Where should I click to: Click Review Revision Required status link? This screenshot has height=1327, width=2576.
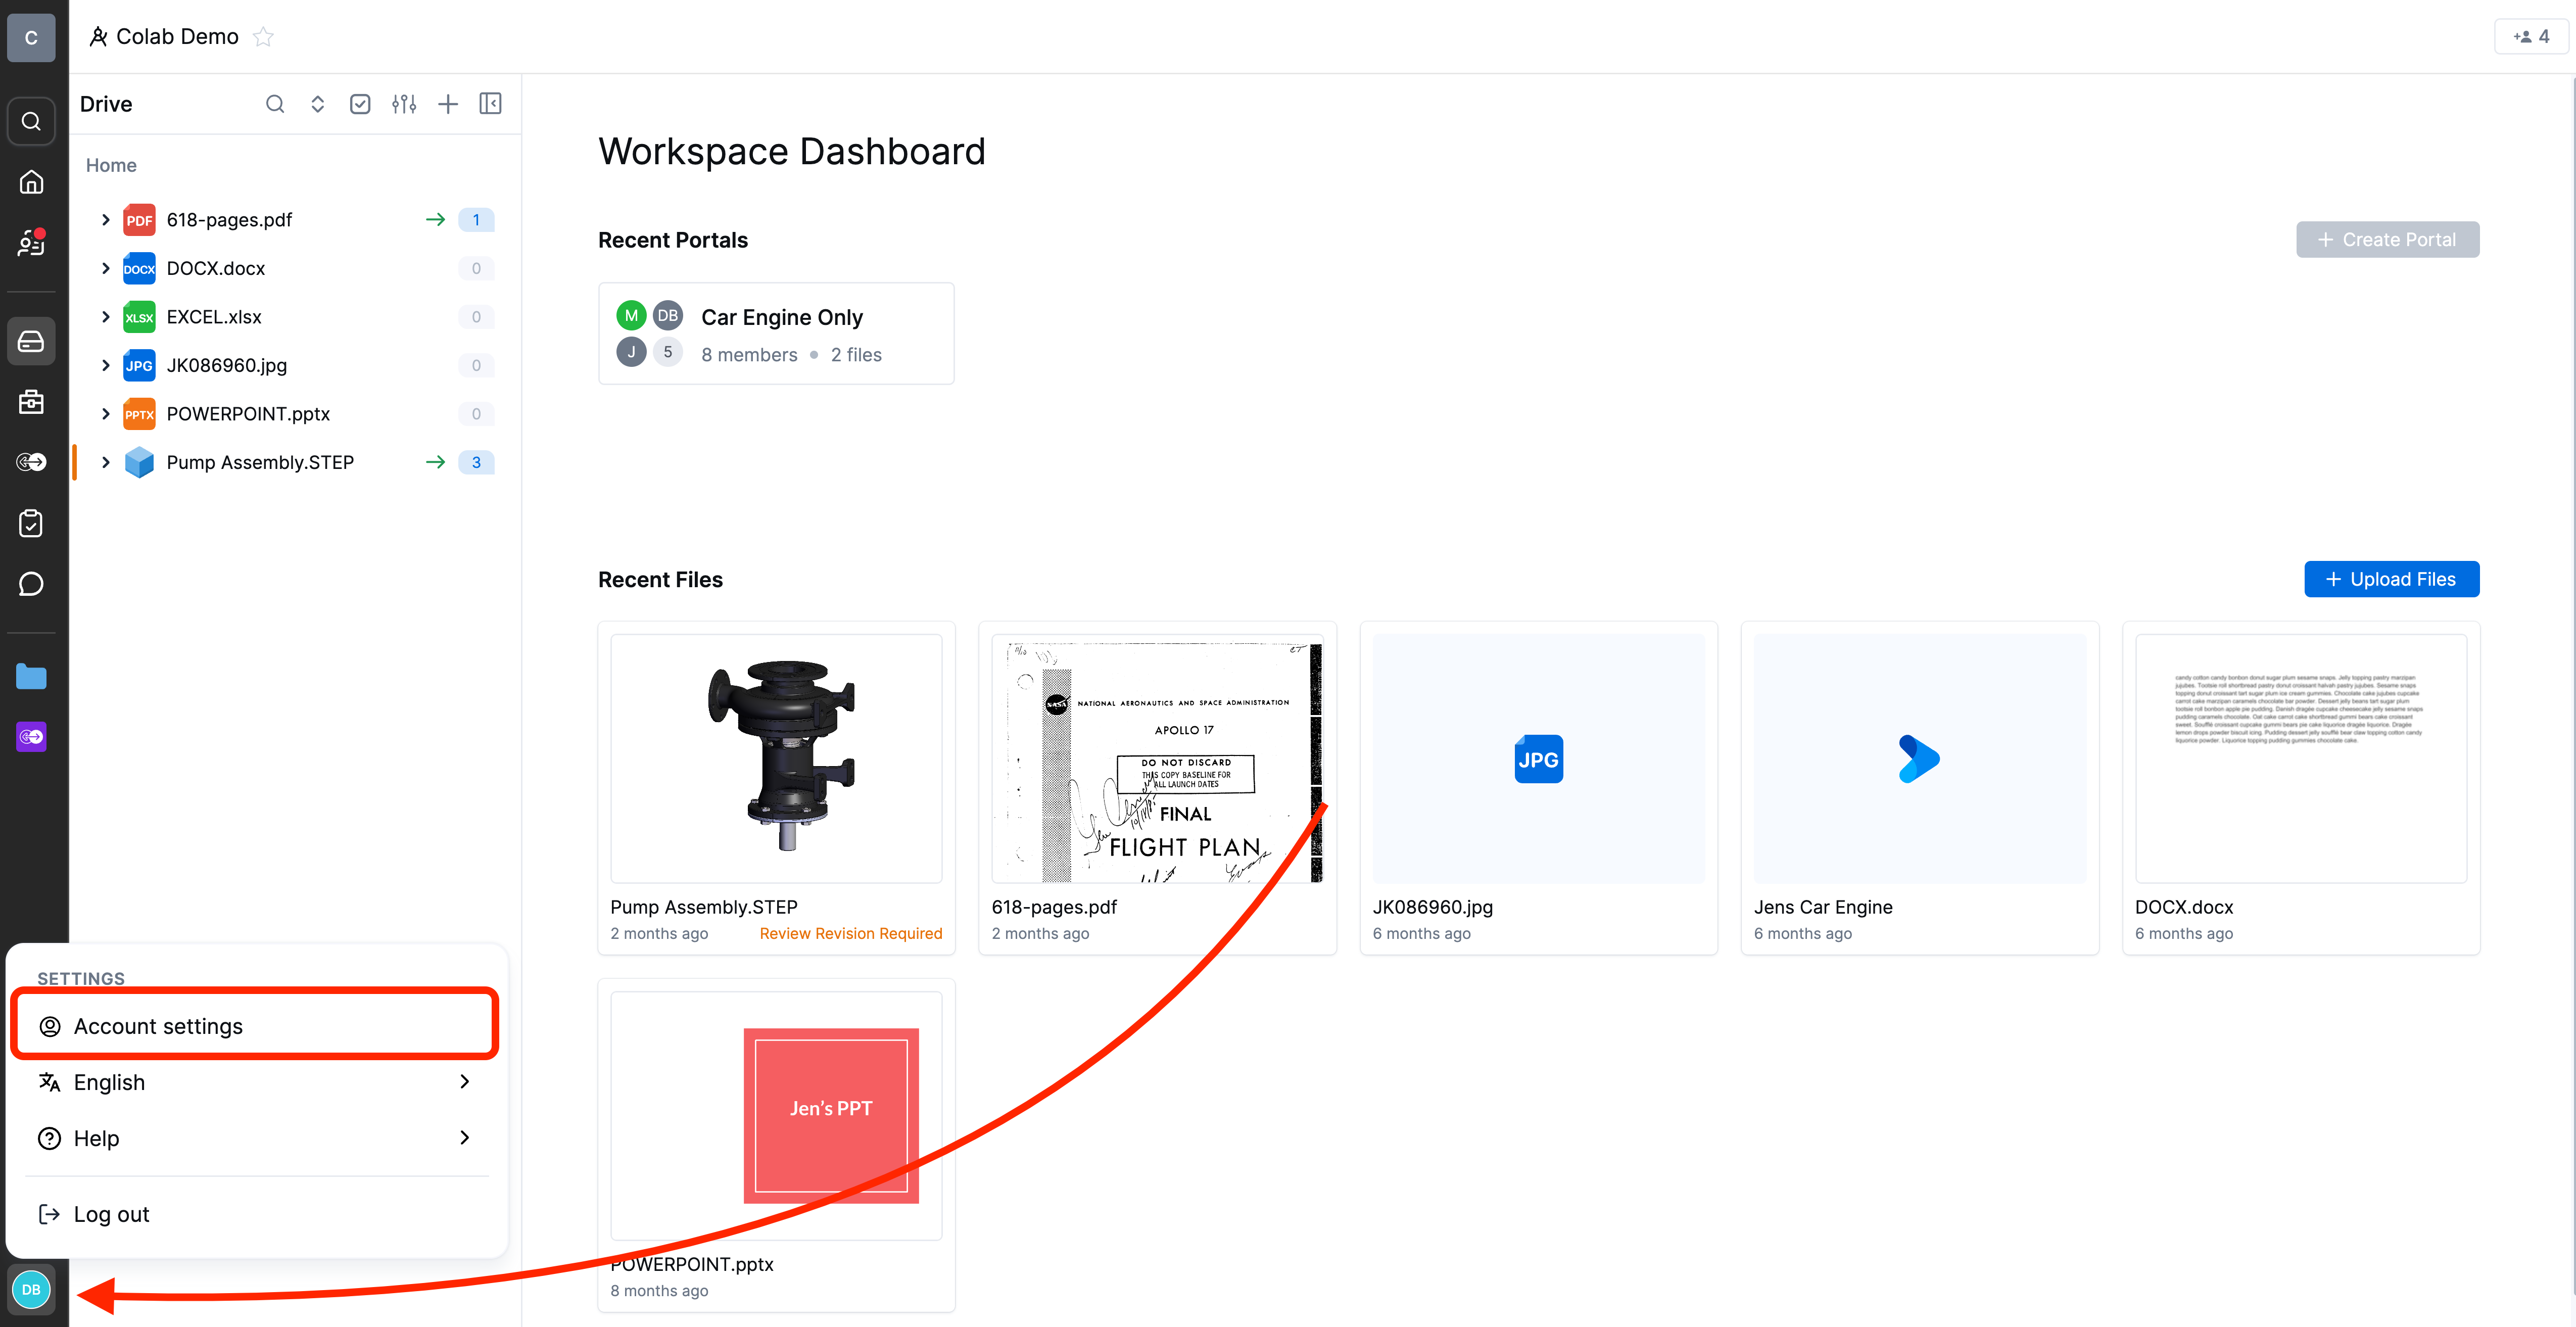click(x=850, y=933)
